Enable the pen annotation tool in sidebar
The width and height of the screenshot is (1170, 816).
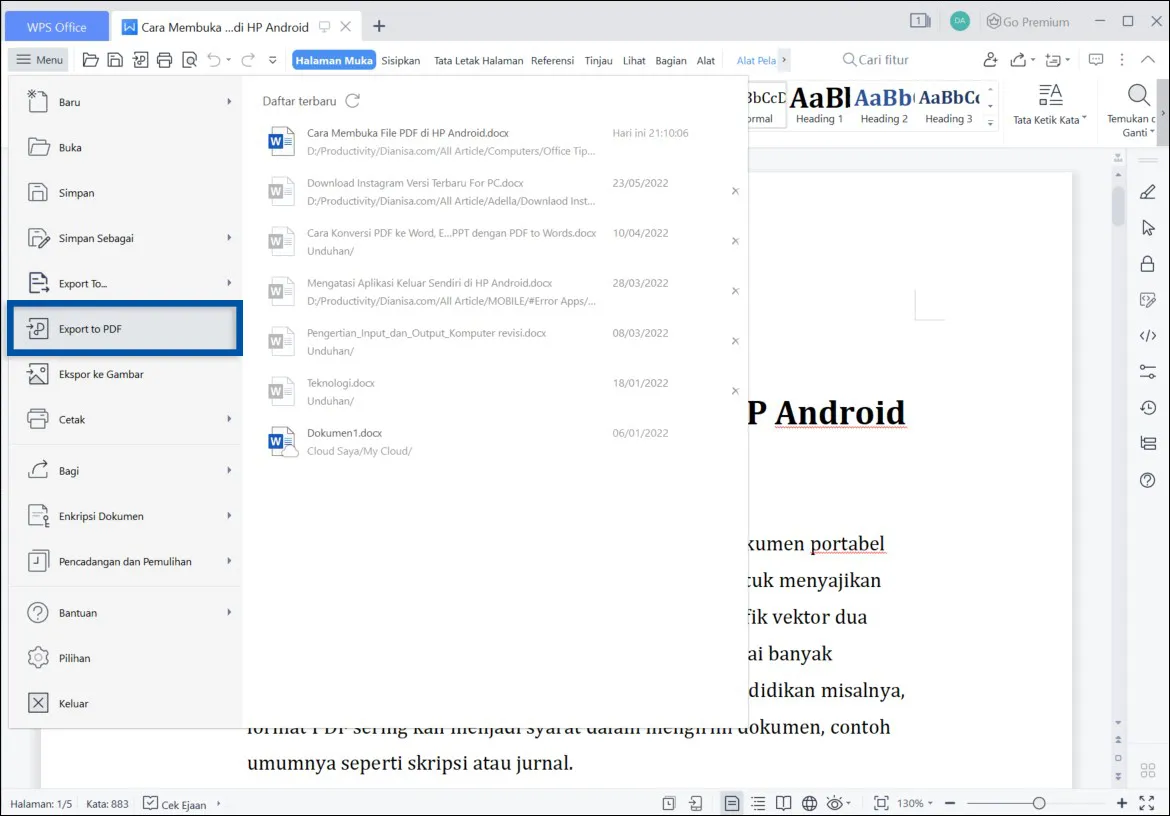pos(1147,192)
